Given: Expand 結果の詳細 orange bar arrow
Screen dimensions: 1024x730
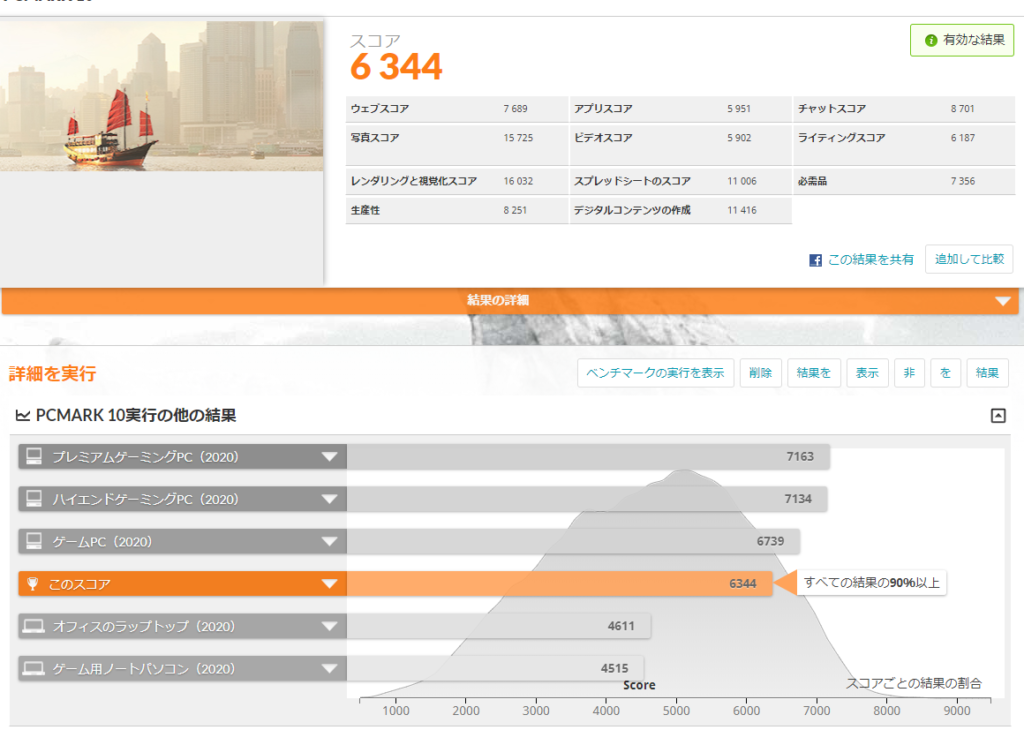Looking at the screenshot, I should pos(1002,301).
